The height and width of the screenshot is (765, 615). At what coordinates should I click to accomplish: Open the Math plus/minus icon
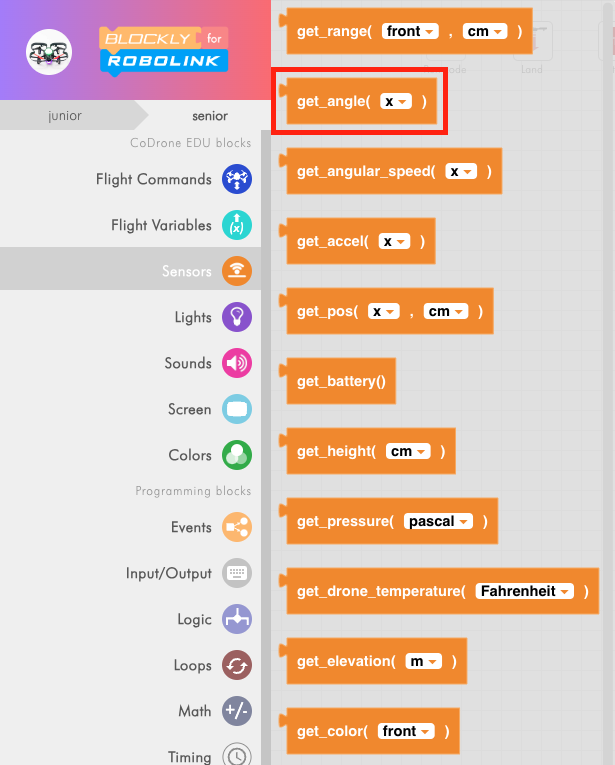coord(237,711)
